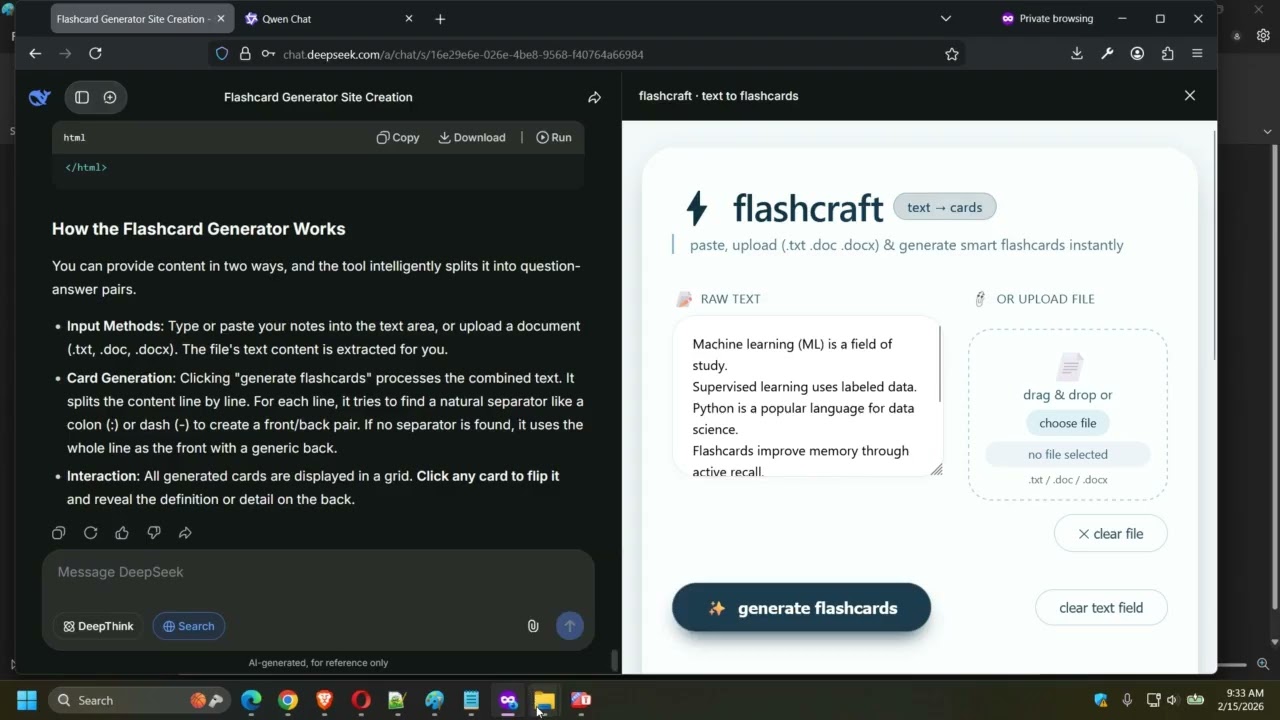Image resolution: width=1280 pixels, height=720 pixels.
Task: Toggle Search mode in DeepSeek
Action: tap(188, 626)
